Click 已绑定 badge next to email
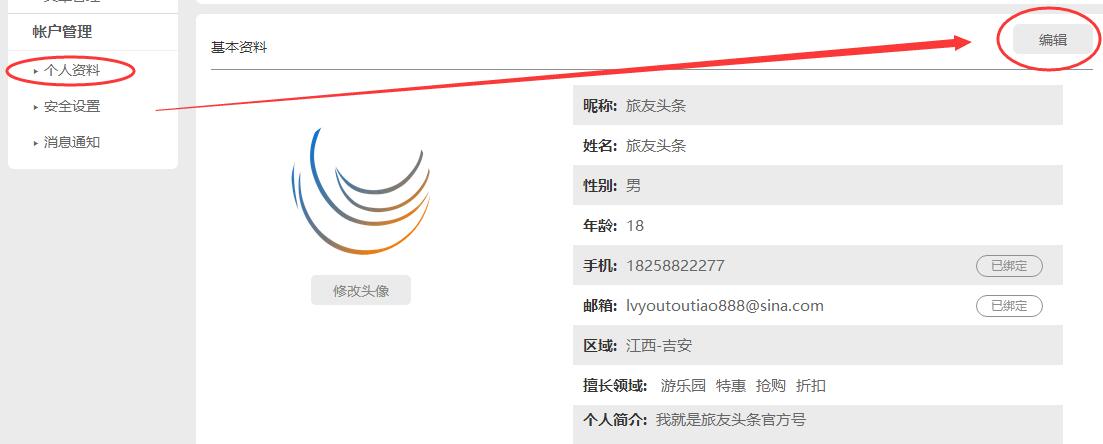 pyautogui.click(x=1009, y=306)
